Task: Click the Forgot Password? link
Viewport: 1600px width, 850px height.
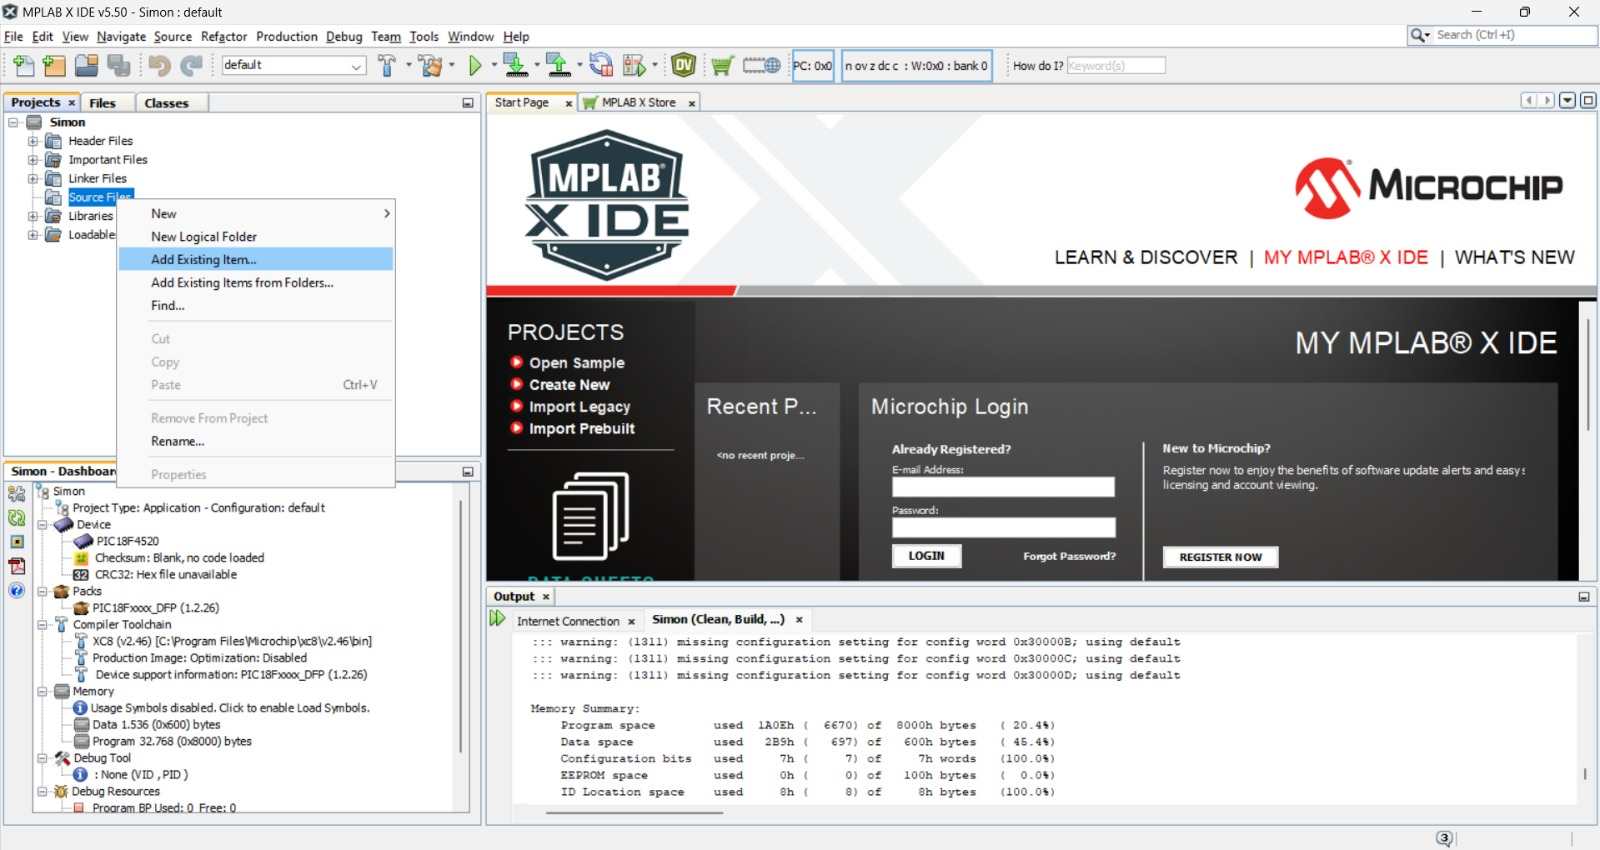Action: point(1069,556)
